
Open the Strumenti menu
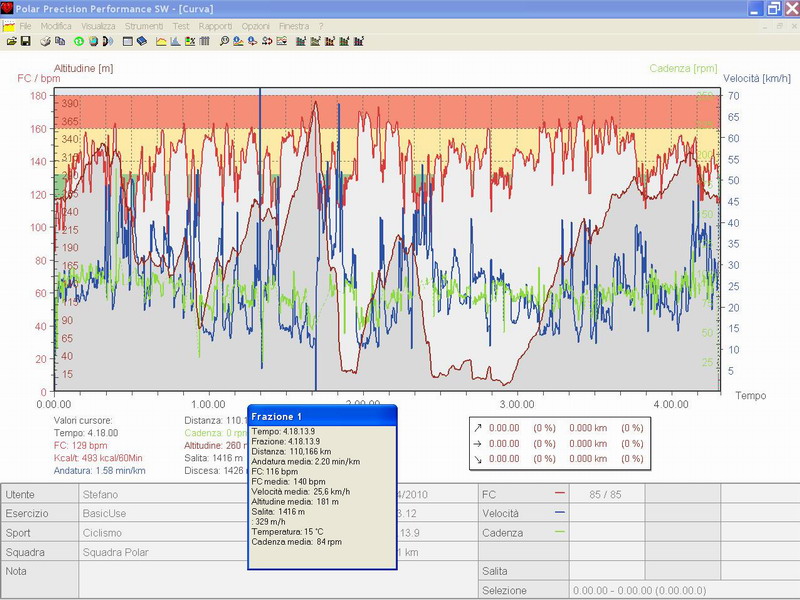pyautogui.click(x=144, y=24)
